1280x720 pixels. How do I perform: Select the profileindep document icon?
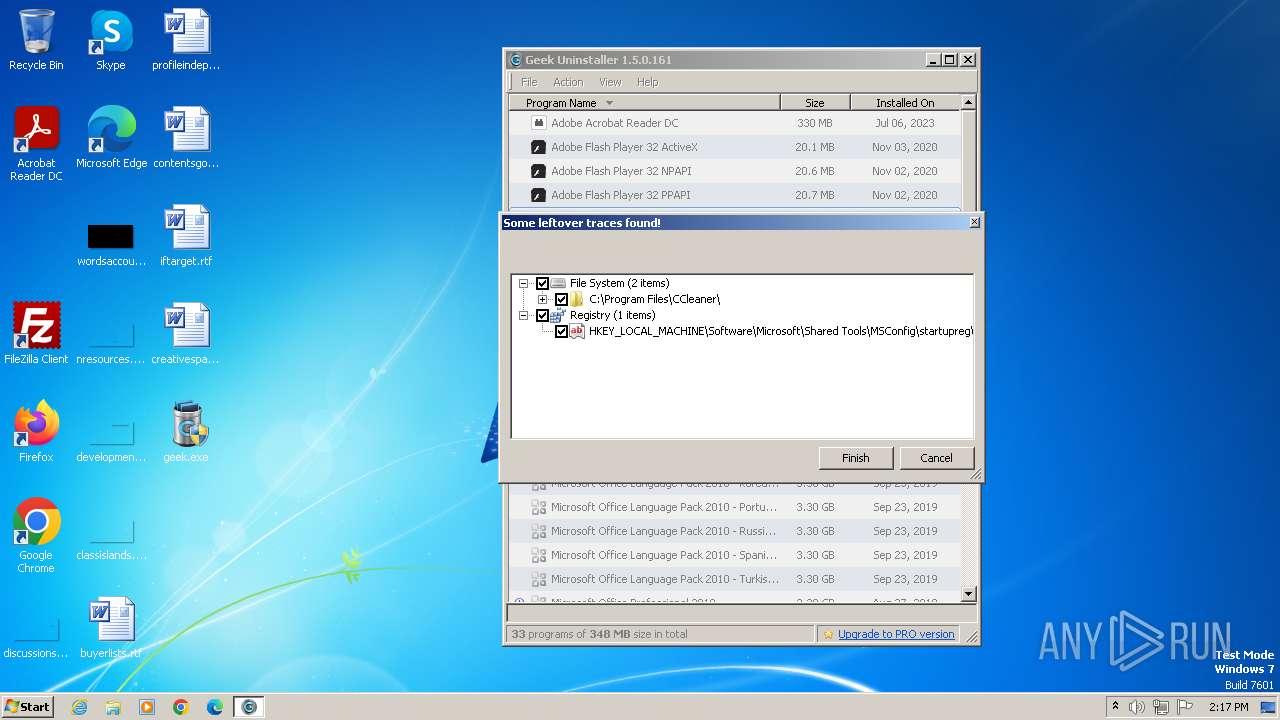coord(186,40)
